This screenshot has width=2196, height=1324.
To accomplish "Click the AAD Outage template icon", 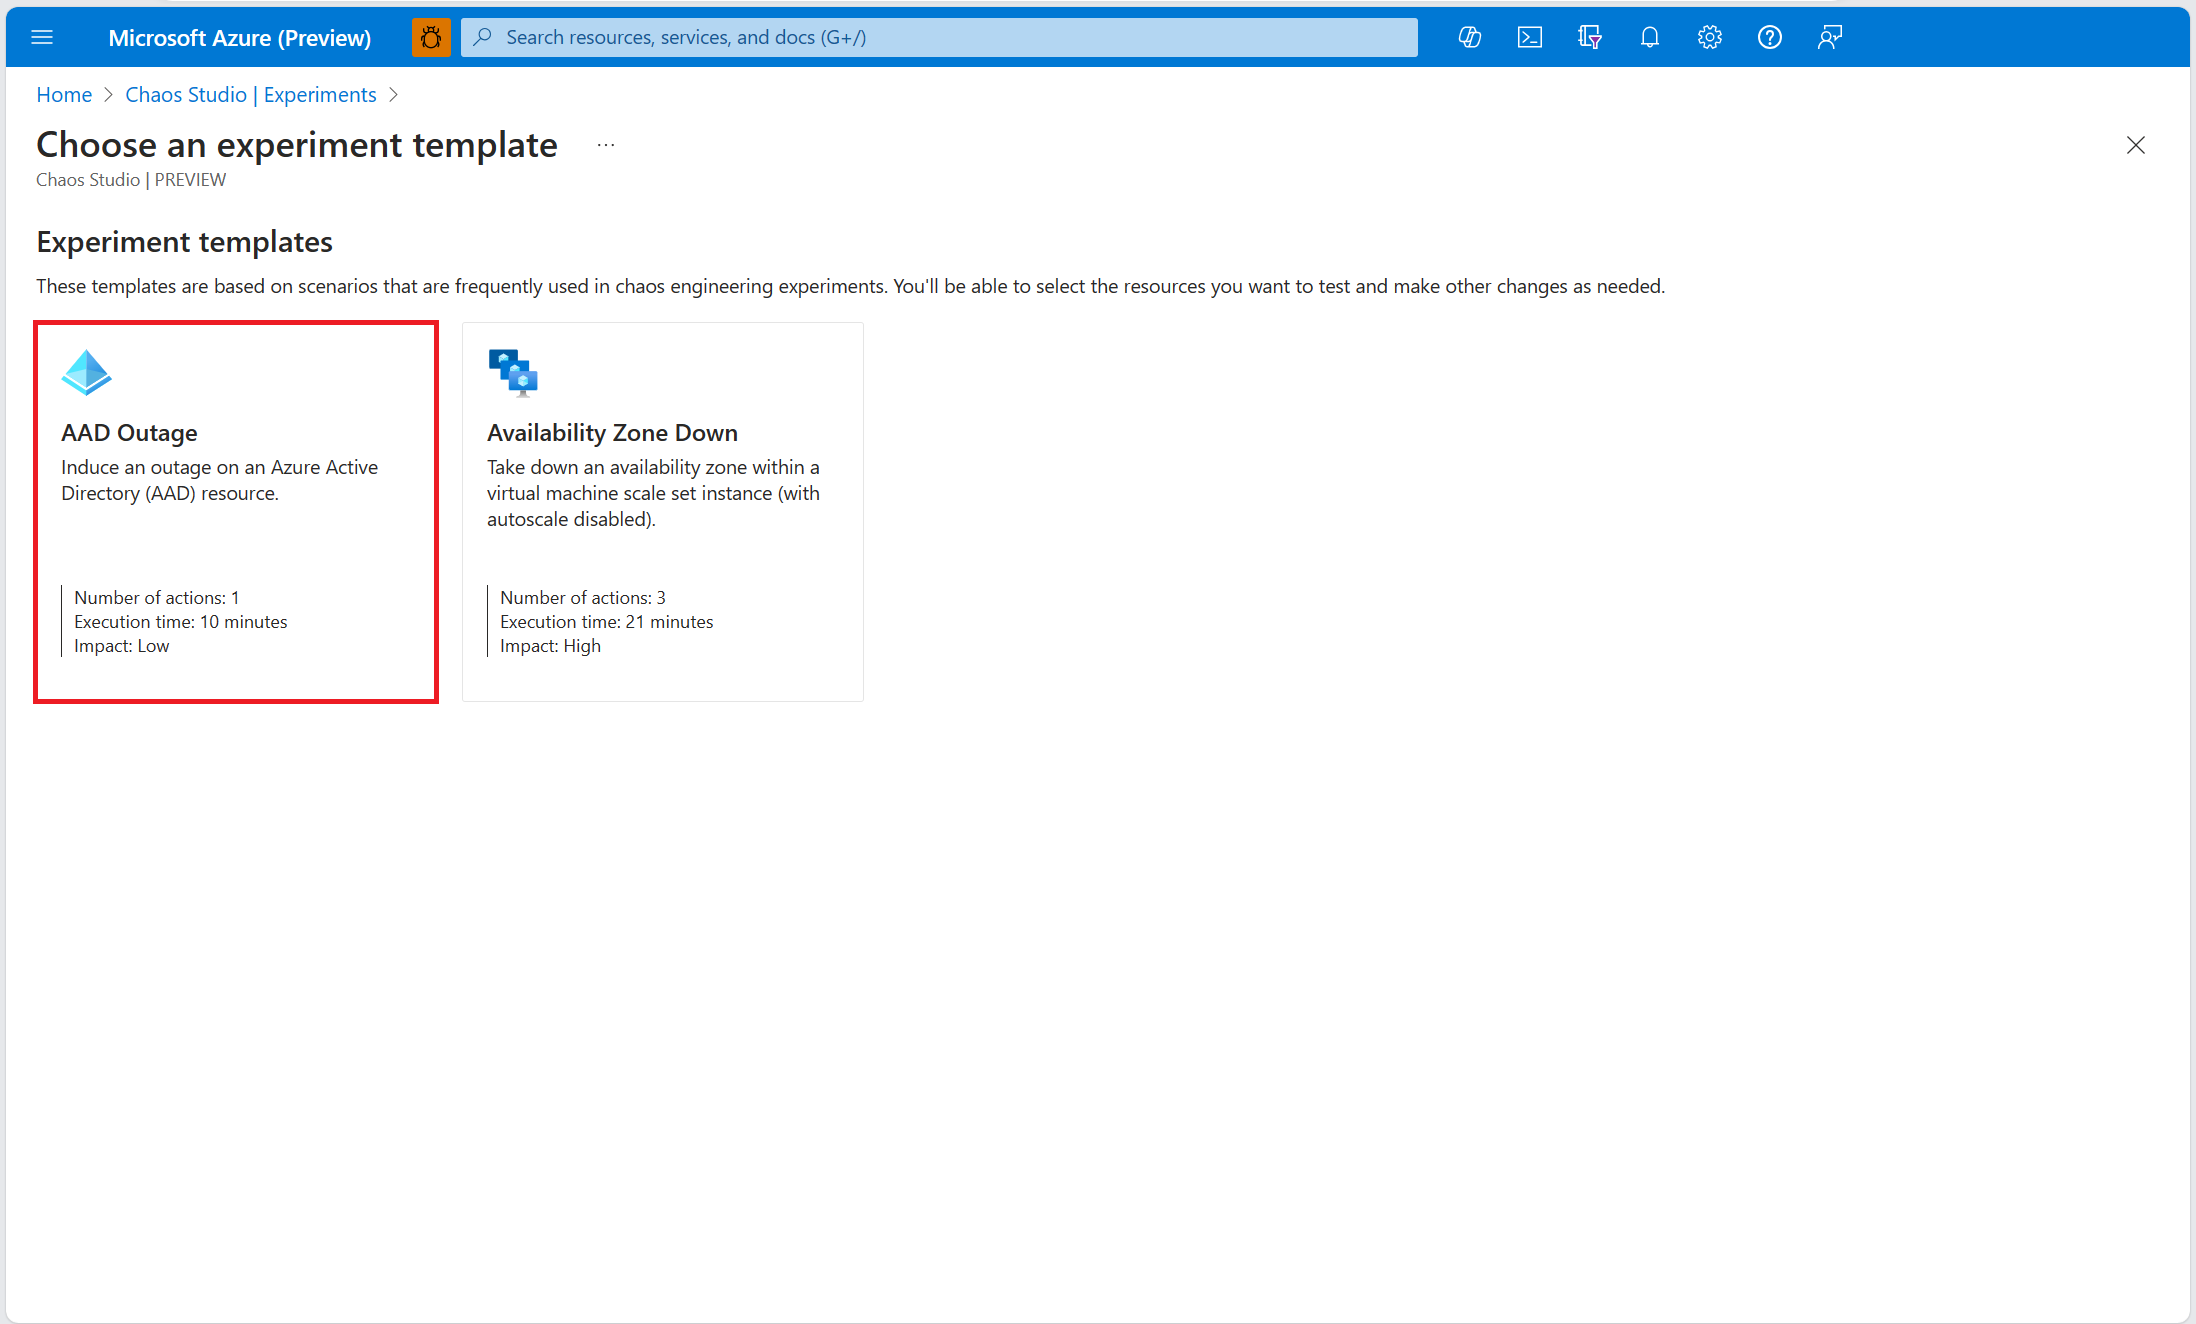I will click(87, 371).
